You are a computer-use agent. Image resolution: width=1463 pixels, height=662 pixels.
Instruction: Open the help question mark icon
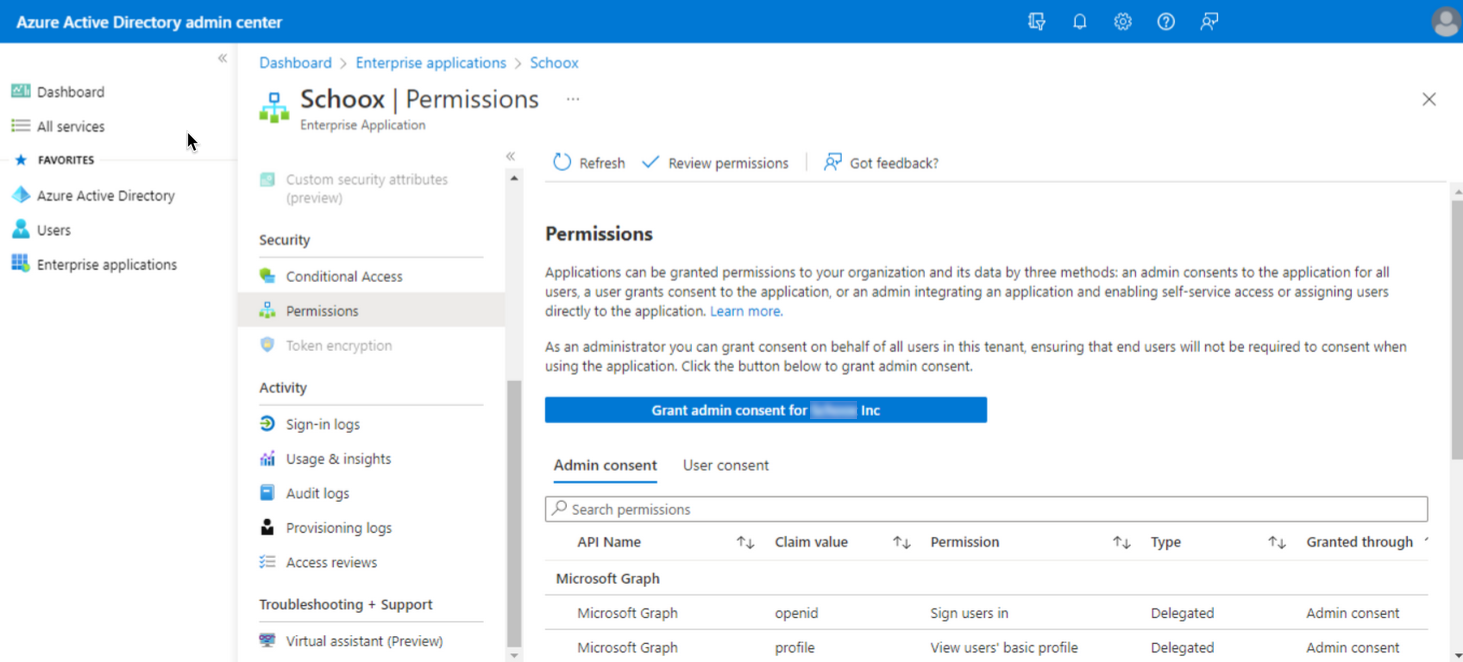[x=1166, y=21]
